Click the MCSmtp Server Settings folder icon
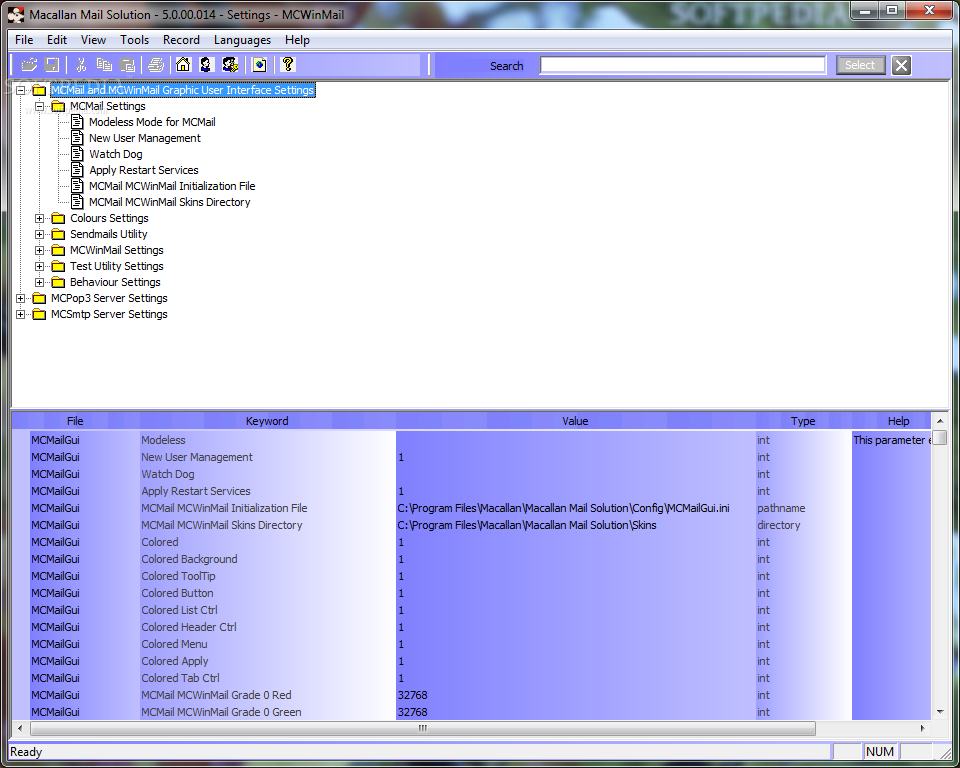The width and height of the screenshot is (960, 768). pos(39,314)
